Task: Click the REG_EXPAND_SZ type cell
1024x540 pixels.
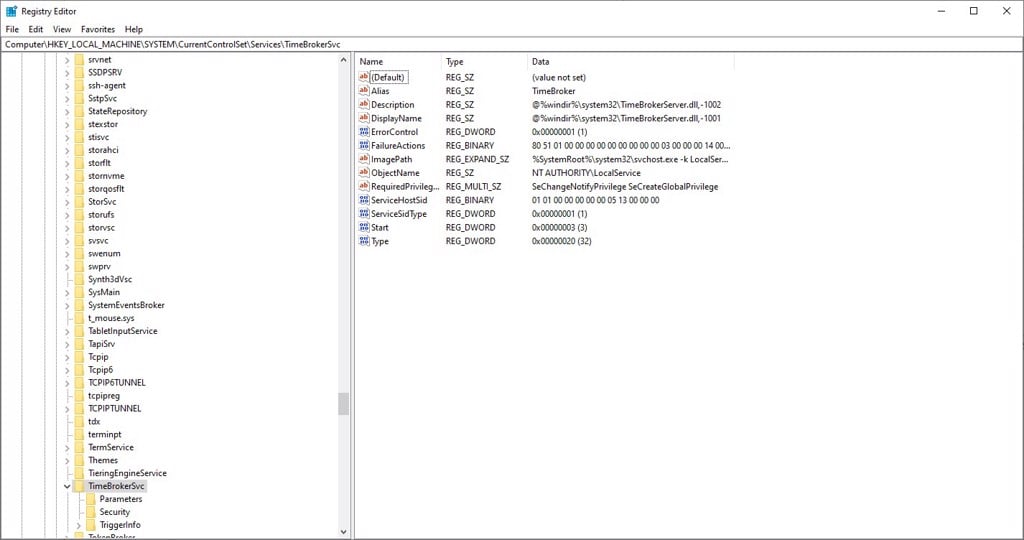Action: [x=477, y=159]
